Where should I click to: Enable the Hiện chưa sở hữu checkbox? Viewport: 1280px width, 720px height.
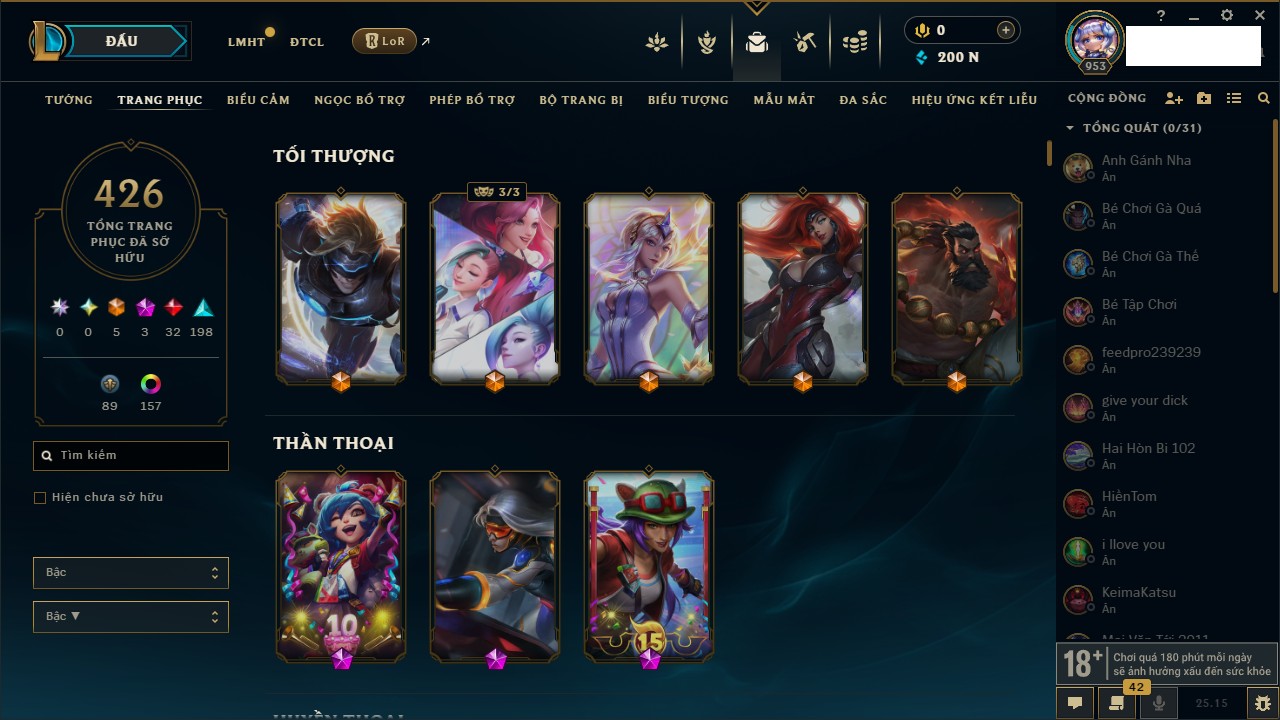(x=40, y=498)
